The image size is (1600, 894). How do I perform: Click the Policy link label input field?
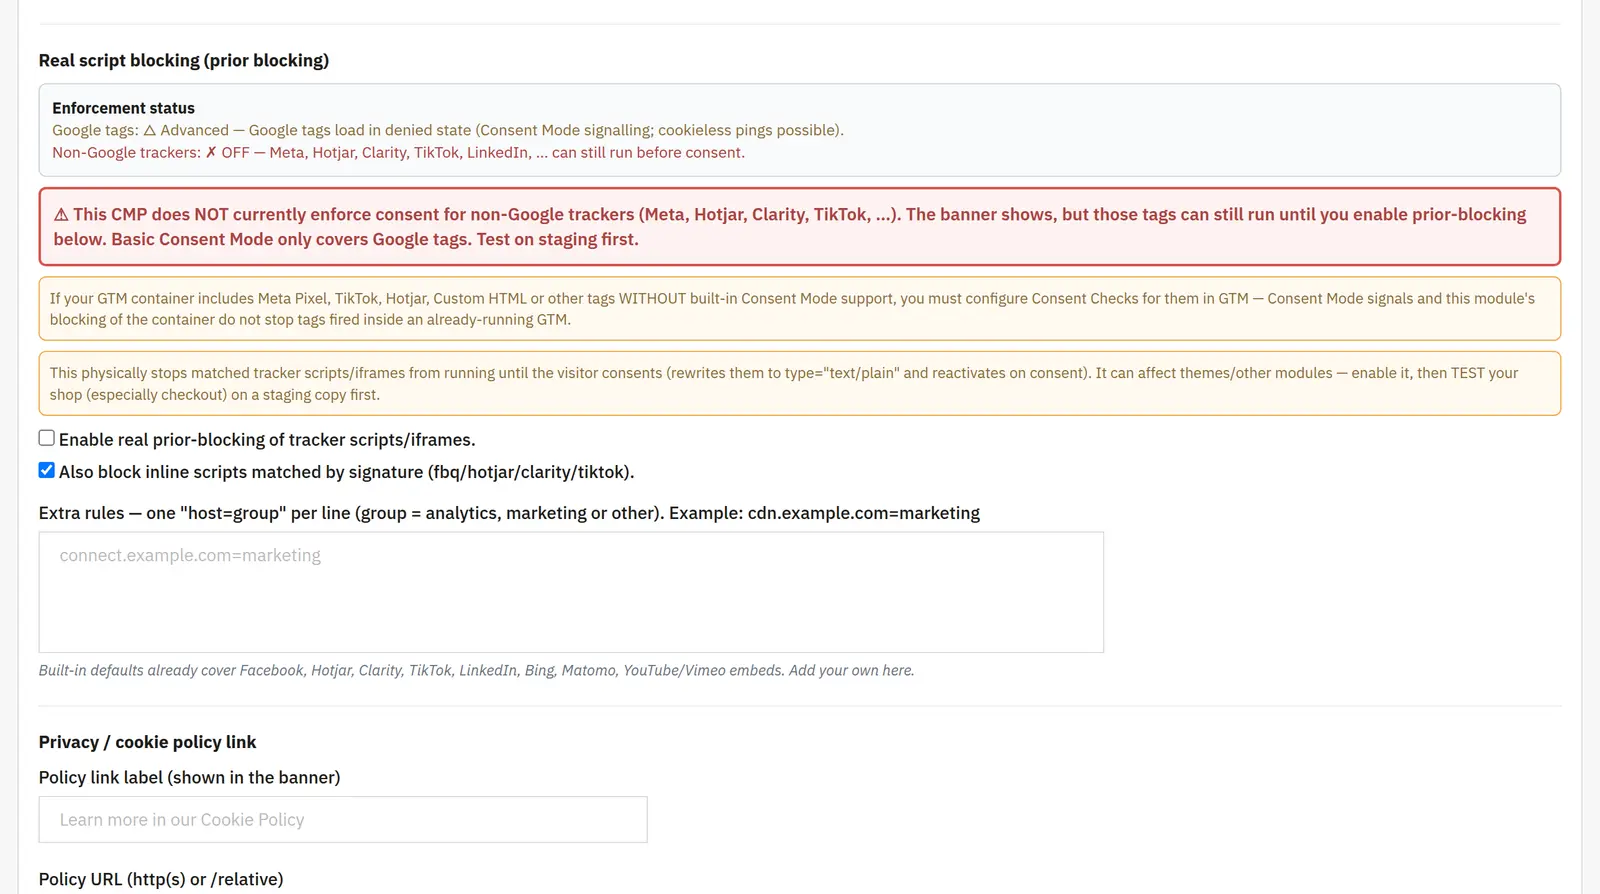[x=343, y=819]
